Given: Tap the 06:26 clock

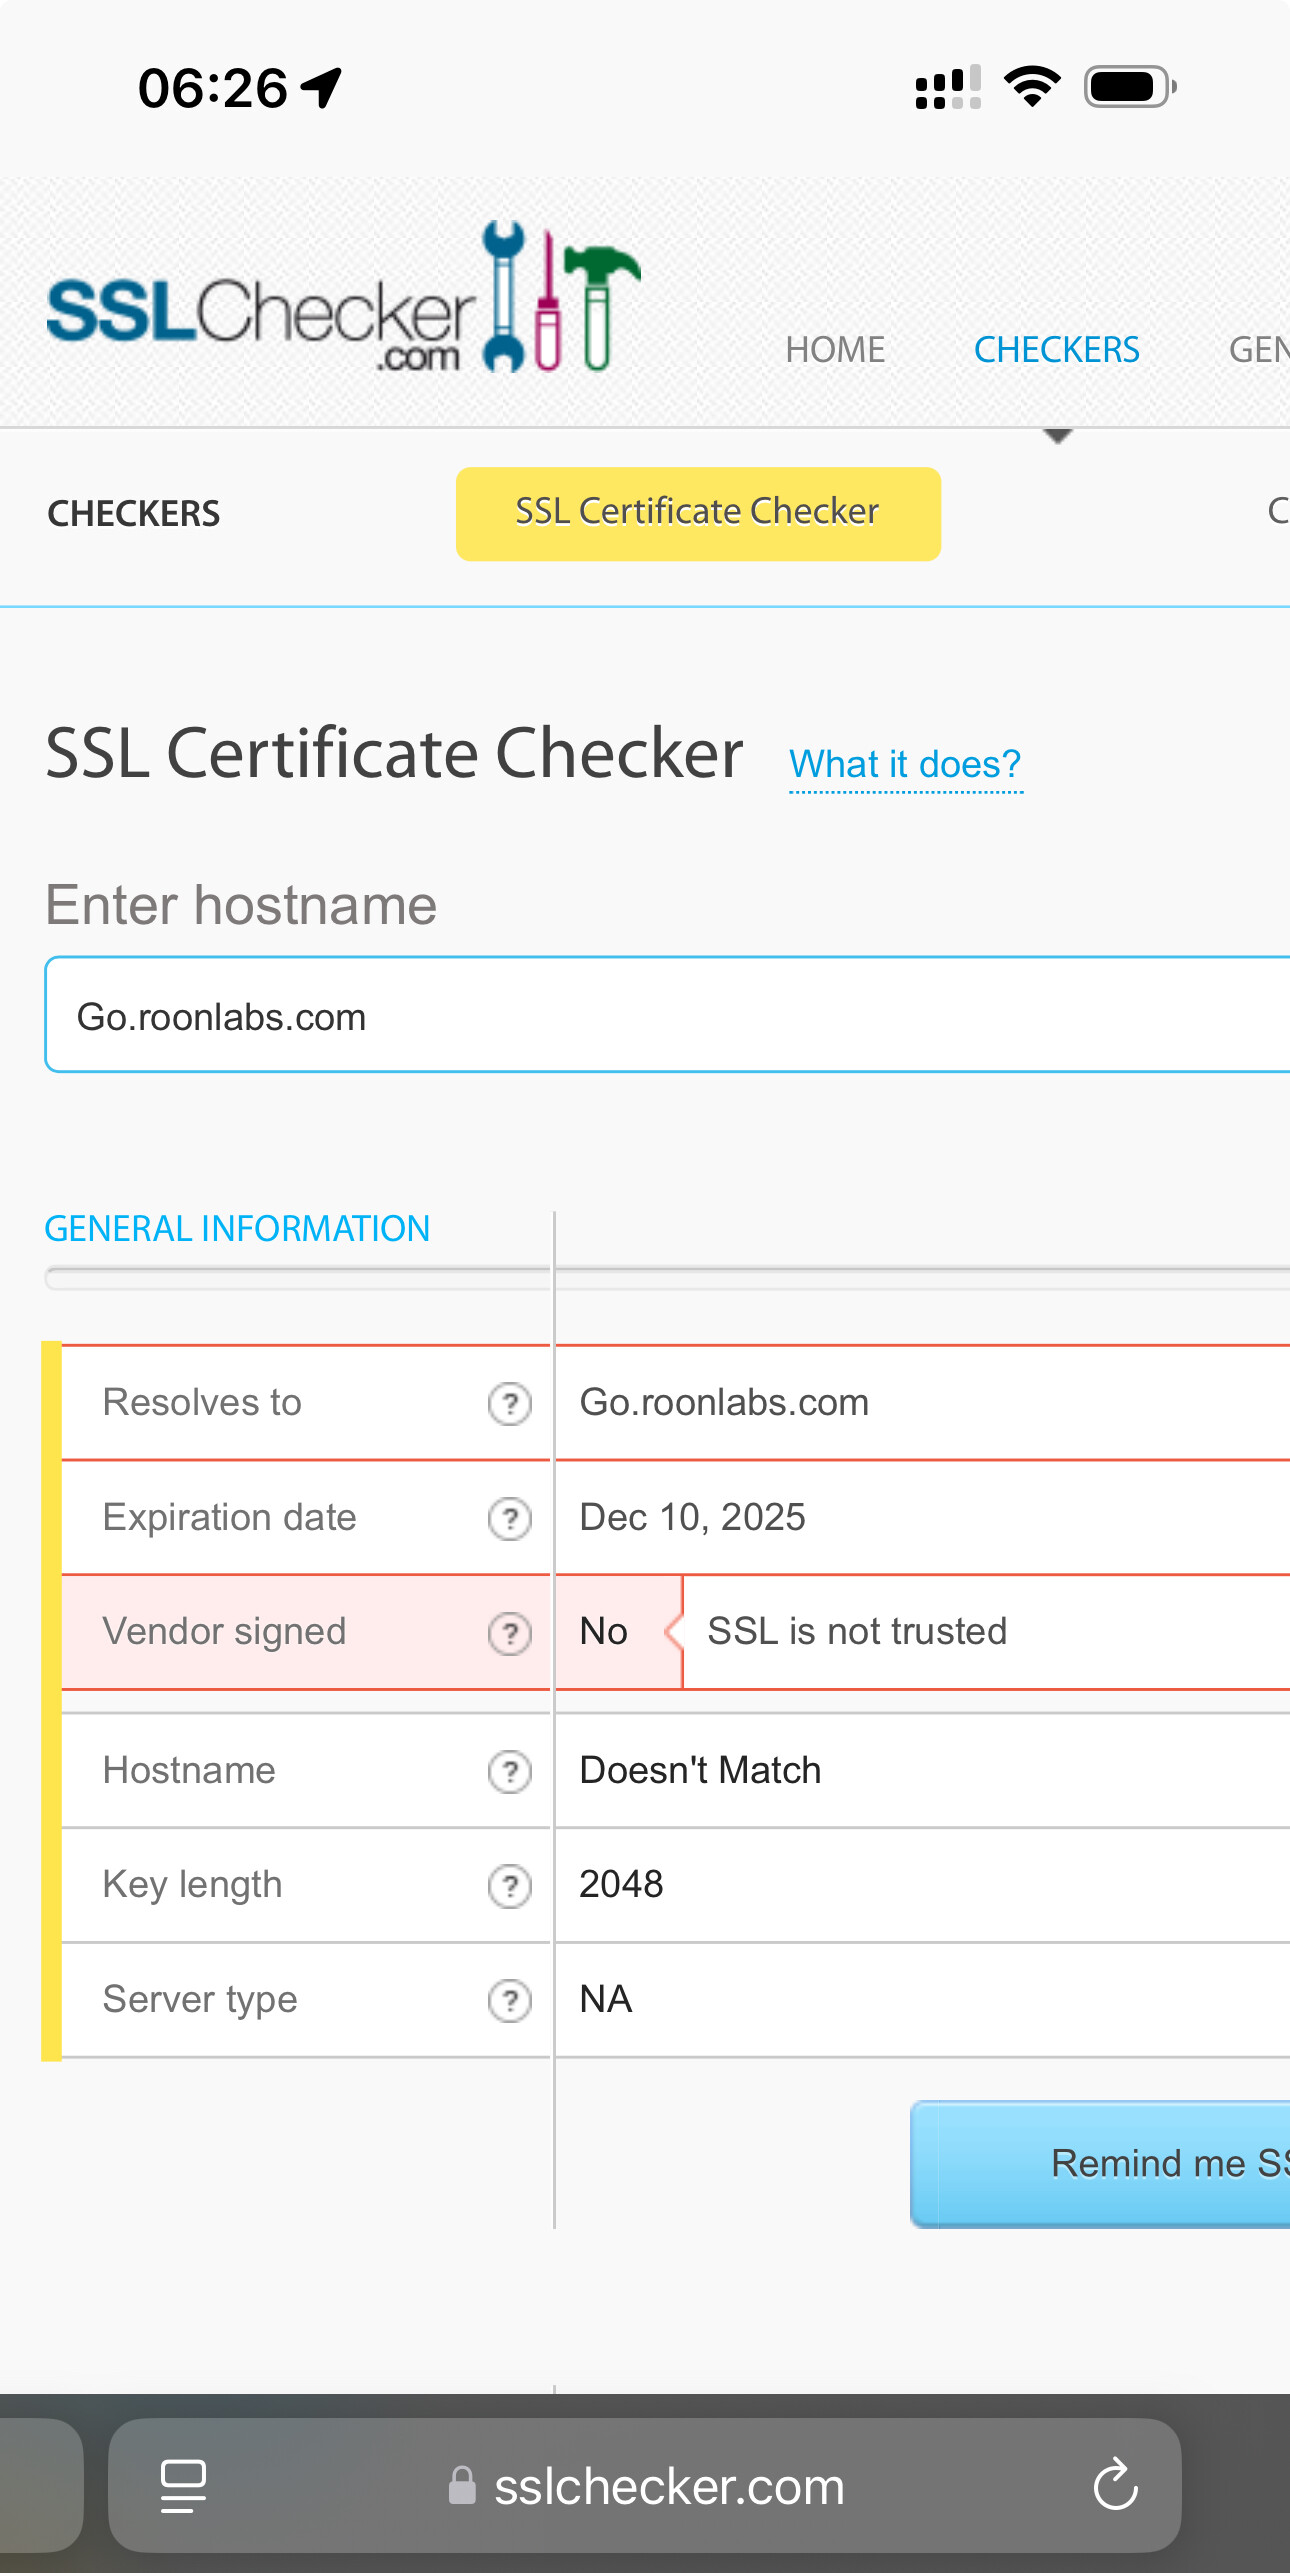Looking at the screenshot, I should click(213, 88).
